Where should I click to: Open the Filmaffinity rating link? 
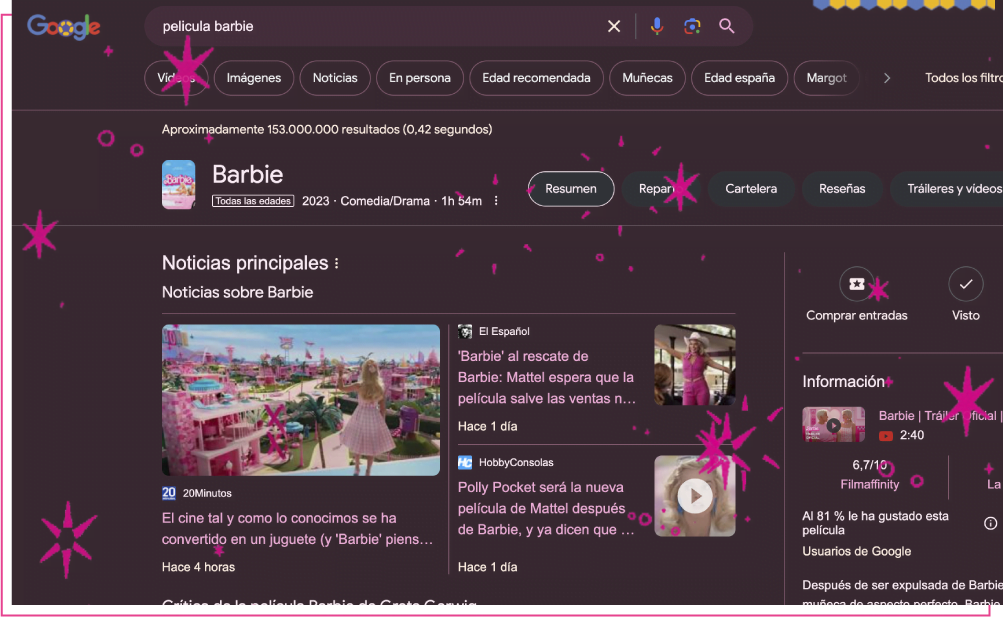(x=869, y=484)
